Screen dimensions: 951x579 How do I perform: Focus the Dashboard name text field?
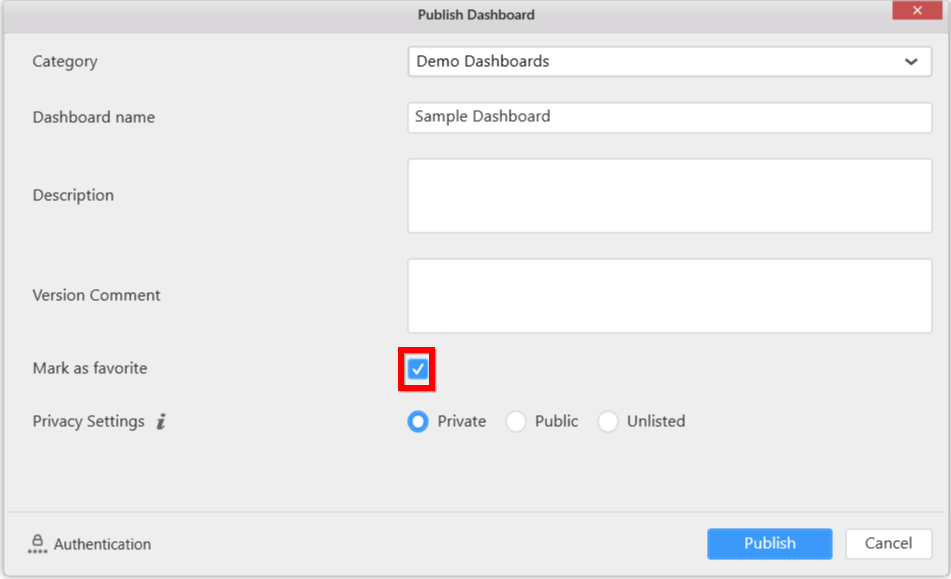(670, 117)
